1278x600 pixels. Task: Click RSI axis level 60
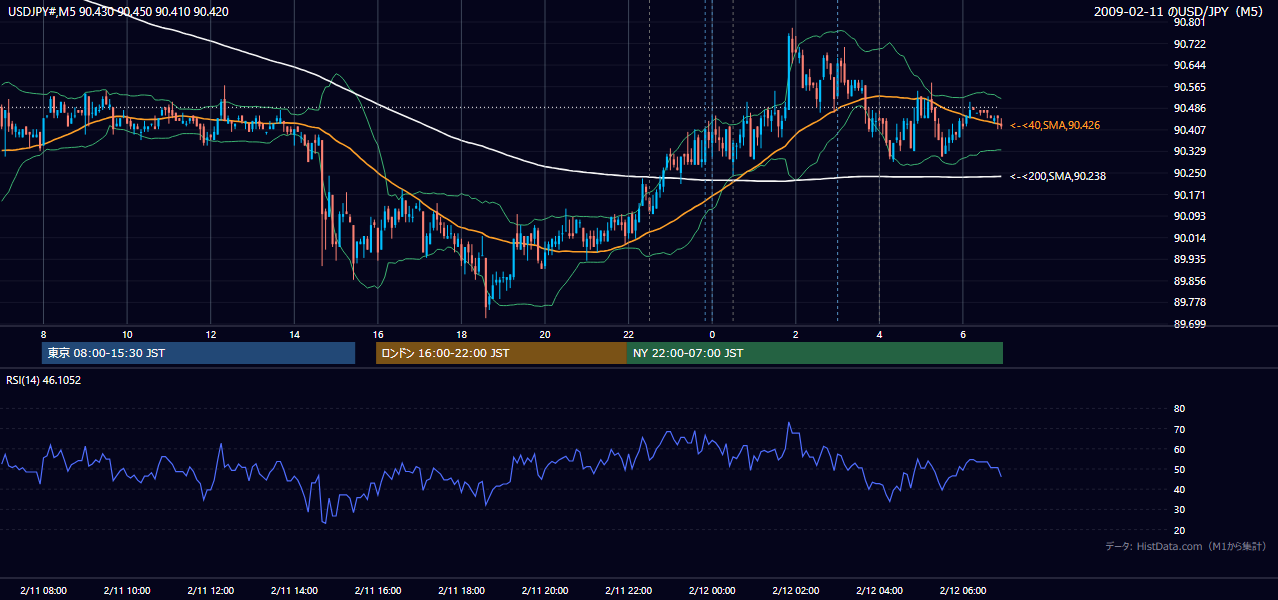(x=1180, y=449)
